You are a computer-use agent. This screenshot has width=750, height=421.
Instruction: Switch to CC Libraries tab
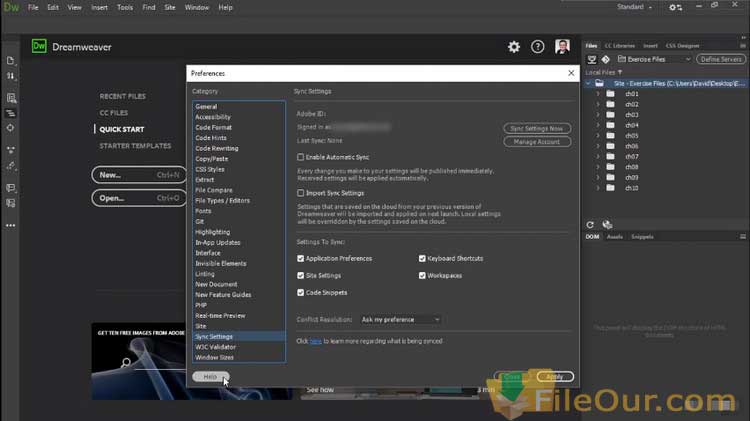point(619,46)
